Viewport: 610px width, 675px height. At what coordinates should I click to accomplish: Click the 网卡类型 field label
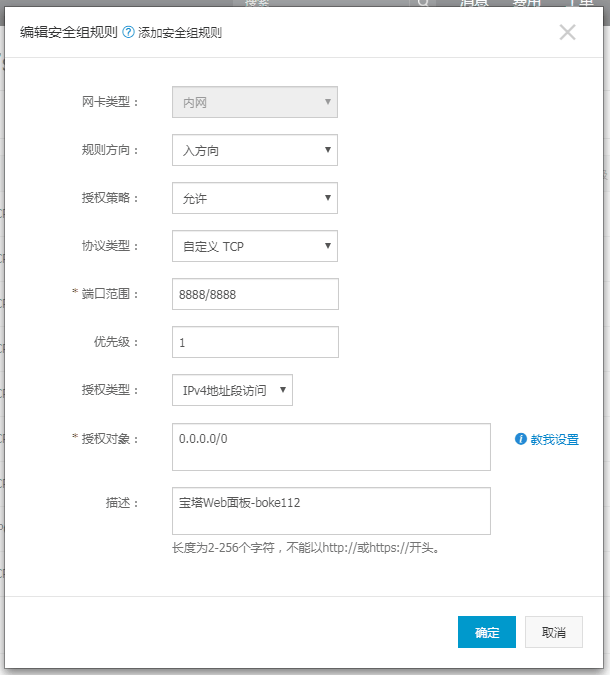[x=110, y=102]
